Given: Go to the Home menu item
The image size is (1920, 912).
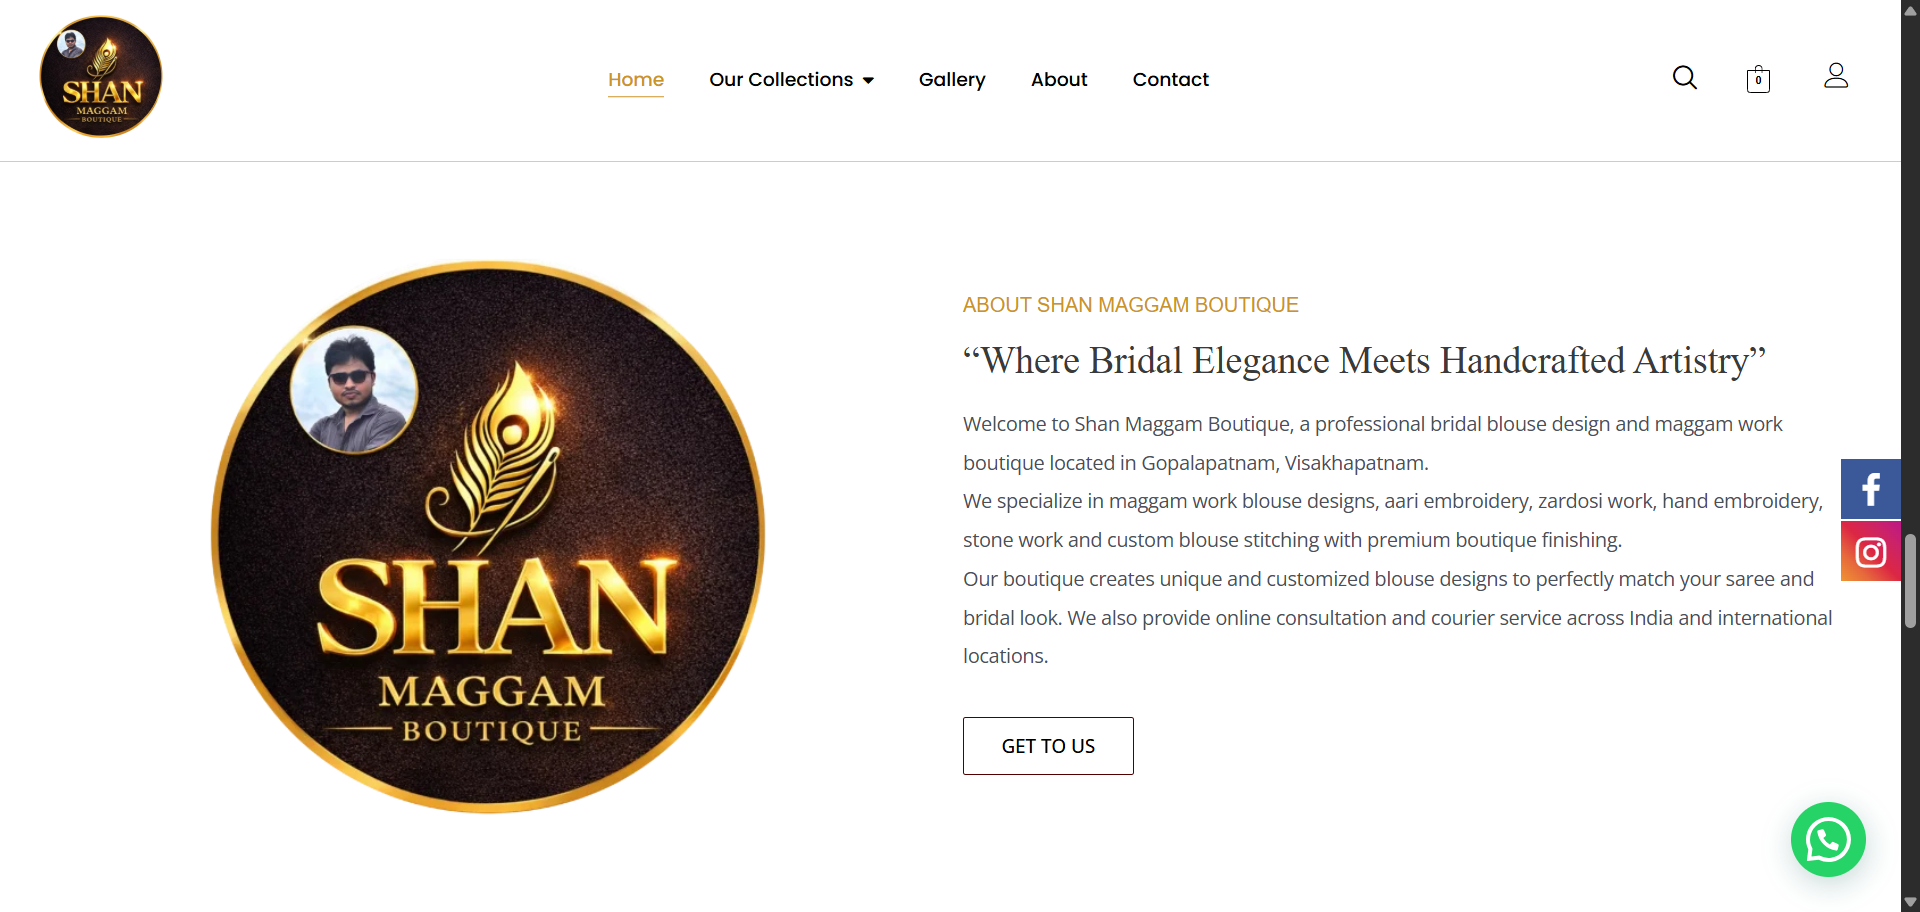Looking at the screenshot, I should (636, 79).
